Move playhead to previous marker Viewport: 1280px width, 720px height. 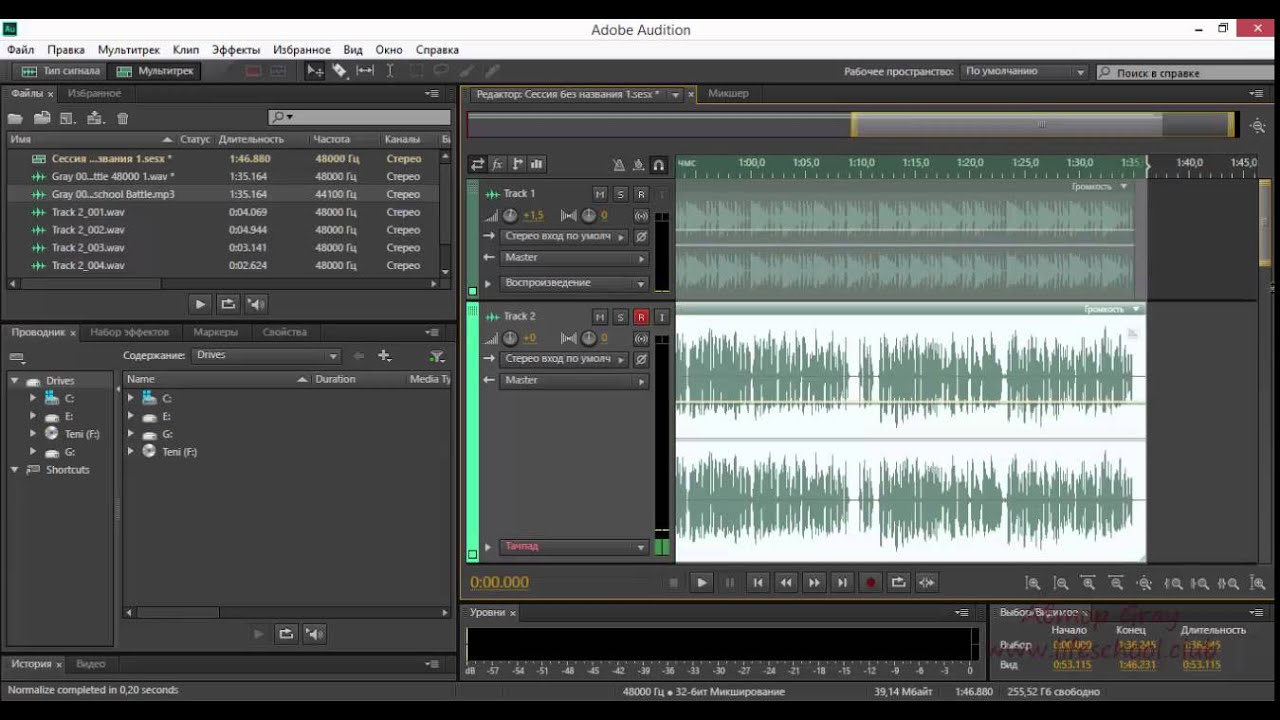pyautogui.click(x=757, y=582)
